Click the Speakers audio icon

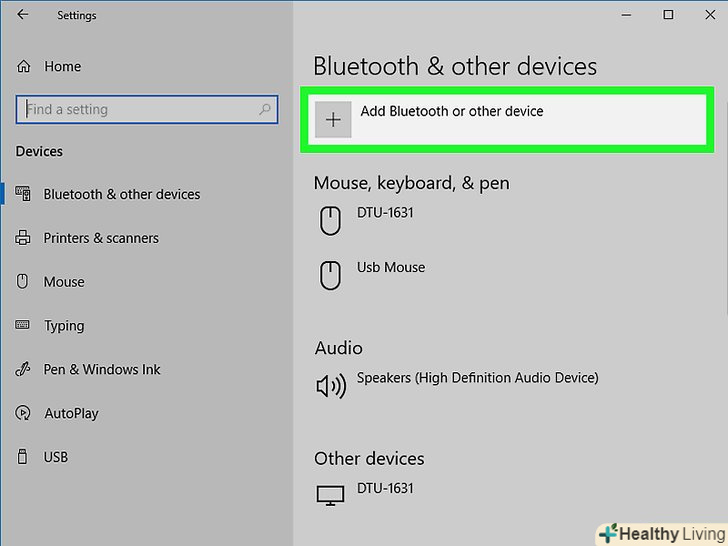330,385
